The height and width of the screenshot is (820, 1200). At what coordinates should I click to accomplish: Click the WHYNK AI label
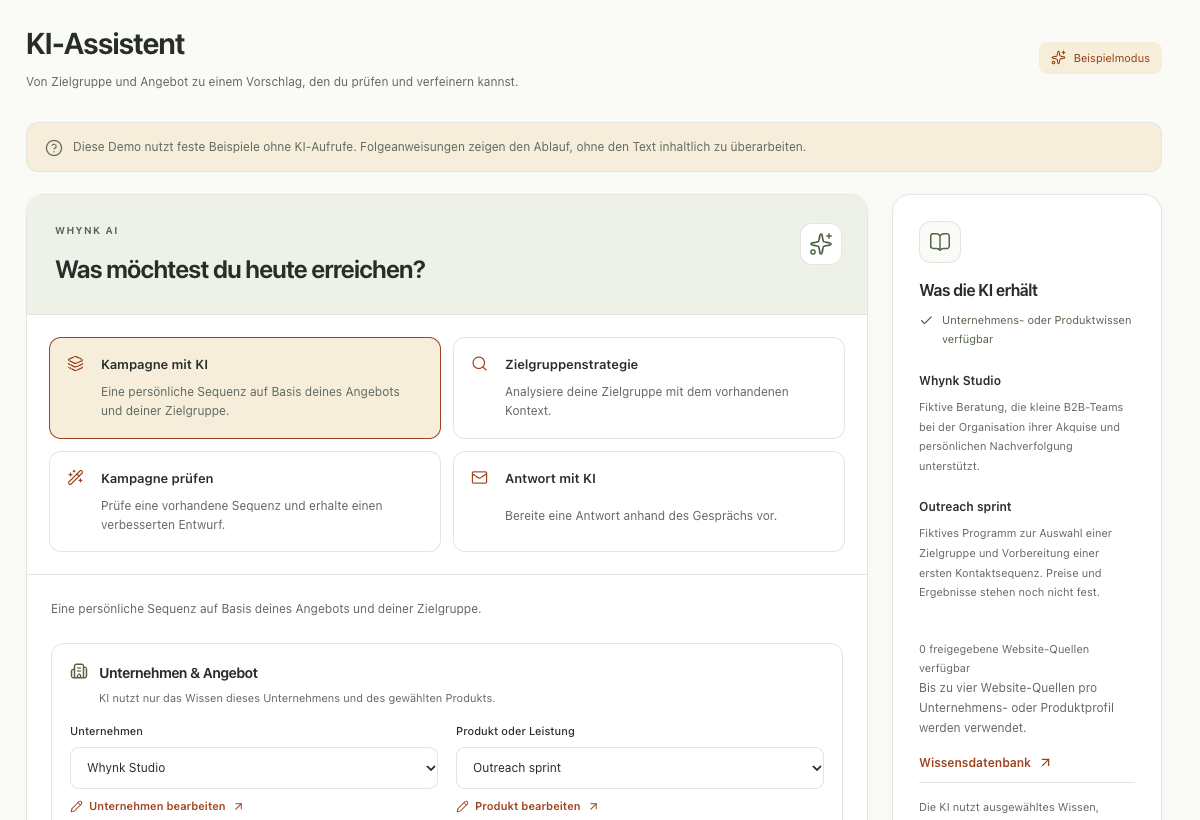pos(86,230)
